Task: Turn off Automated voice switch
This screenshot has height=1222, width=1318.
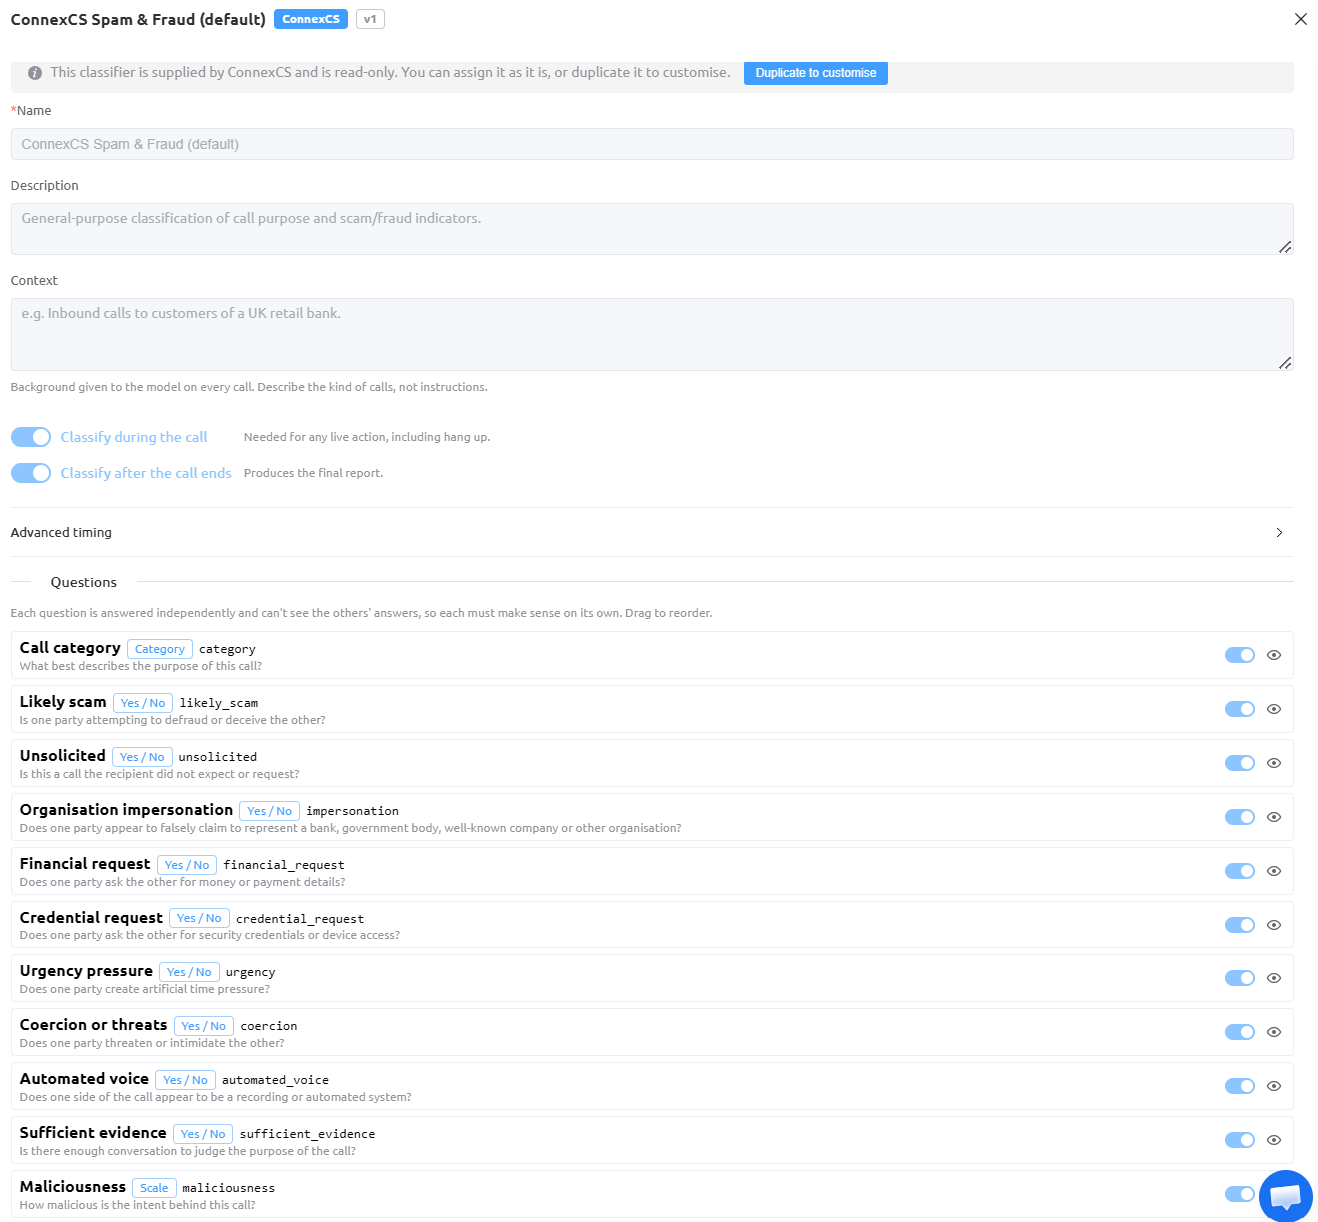Action: (1240, 1086)
